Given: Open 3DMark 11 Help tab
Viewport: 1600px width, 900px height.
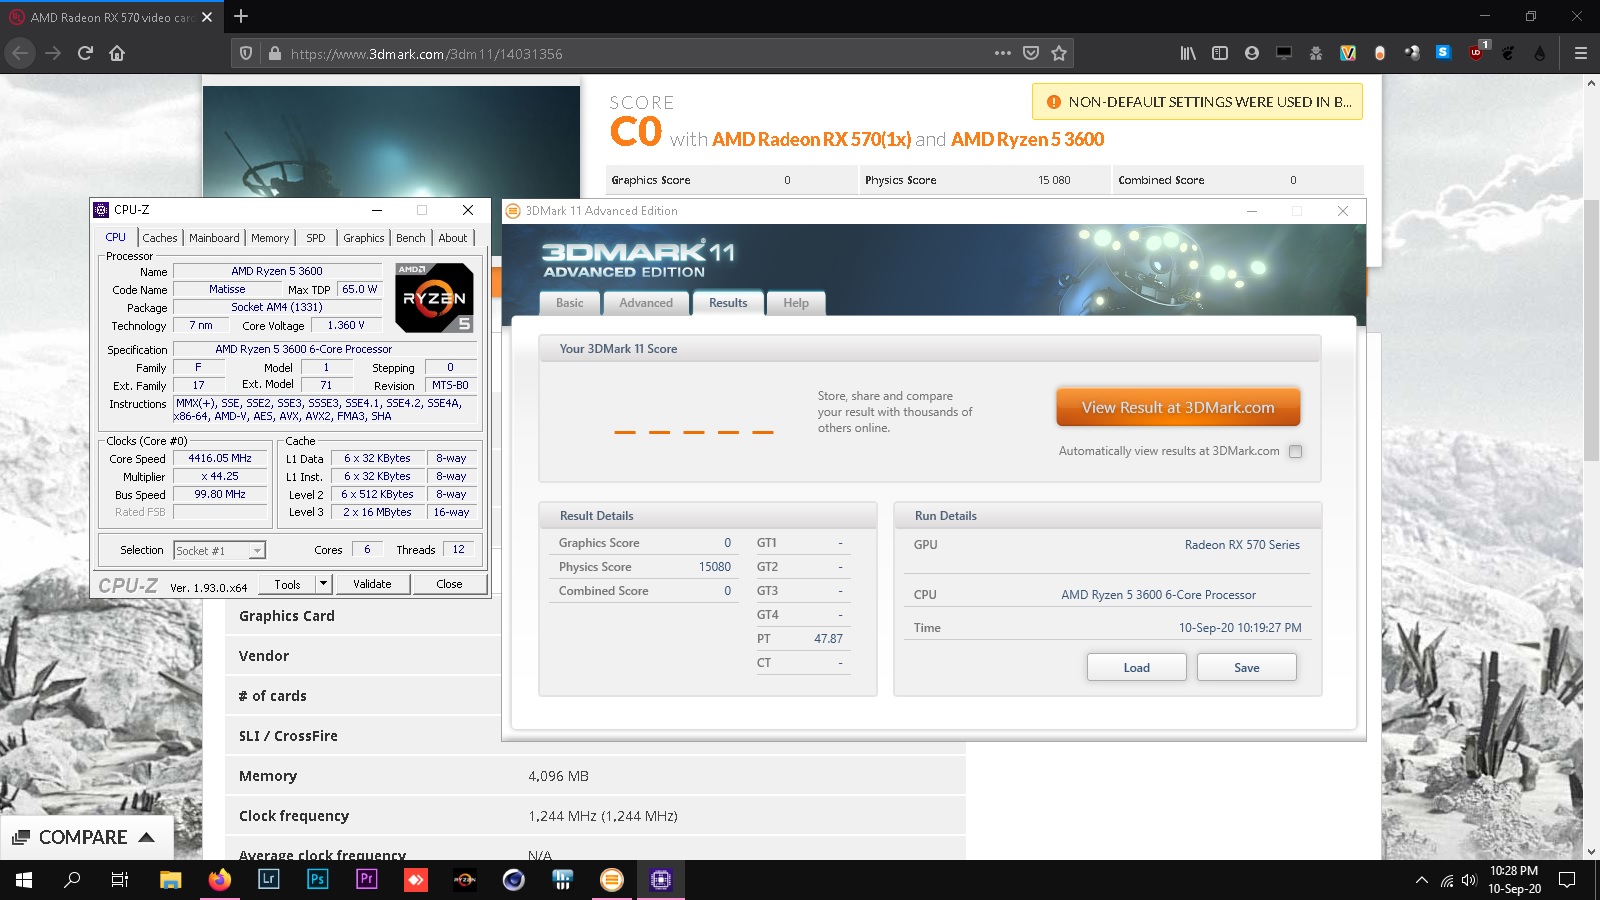Looking at the screenshot, I should click(x=796, y=303).
